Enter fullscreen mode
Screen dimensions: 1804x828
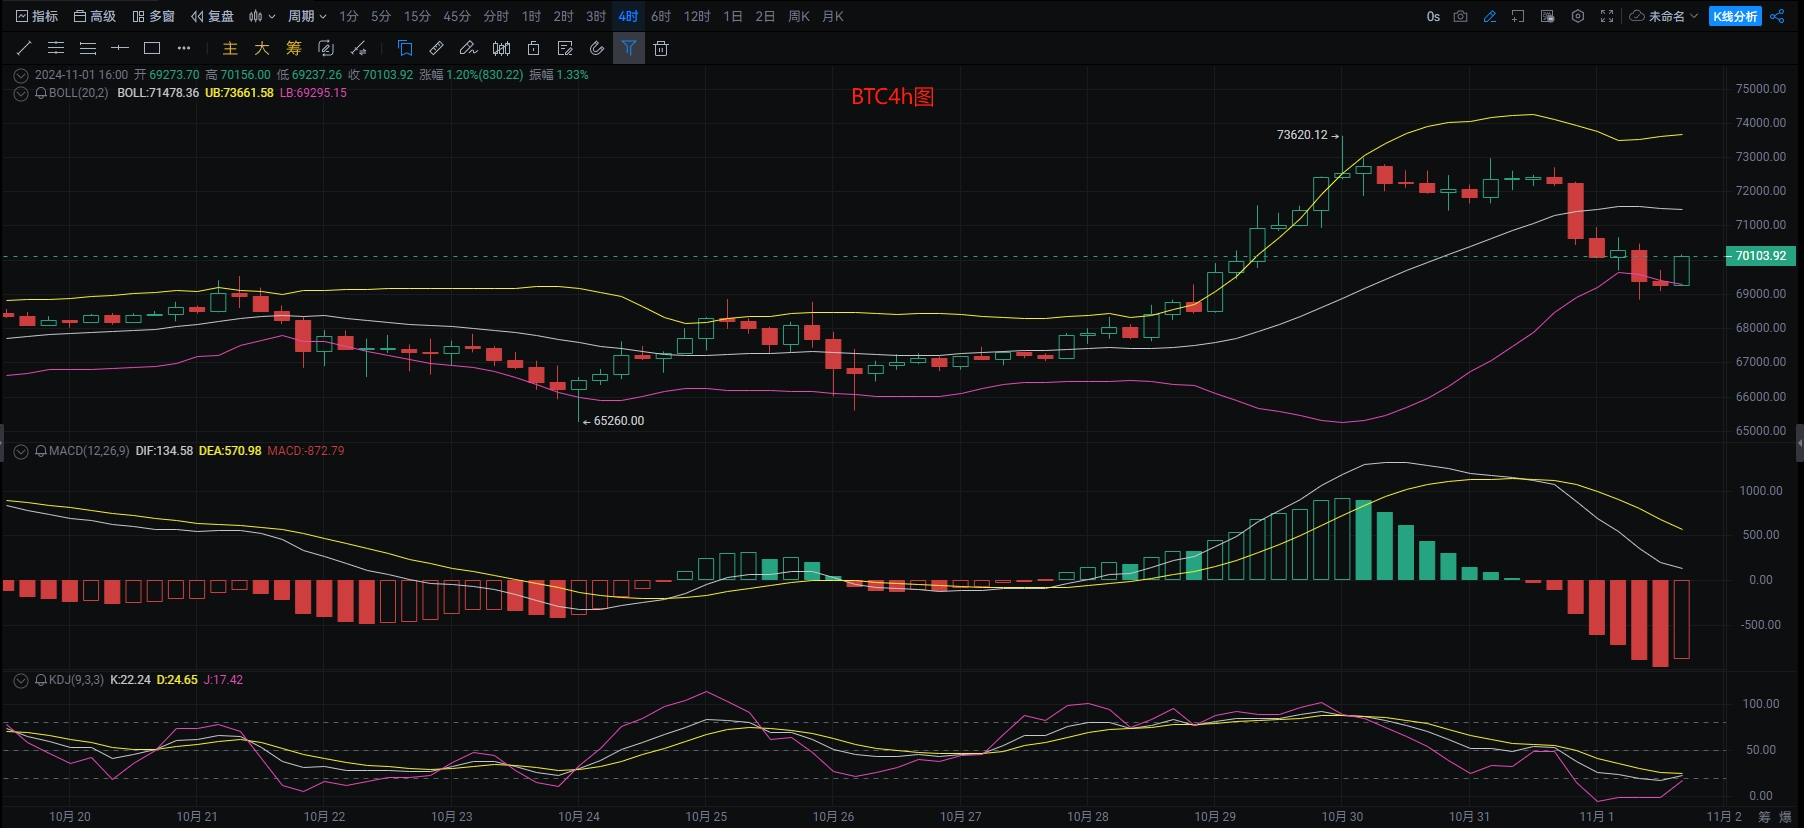1607,16
